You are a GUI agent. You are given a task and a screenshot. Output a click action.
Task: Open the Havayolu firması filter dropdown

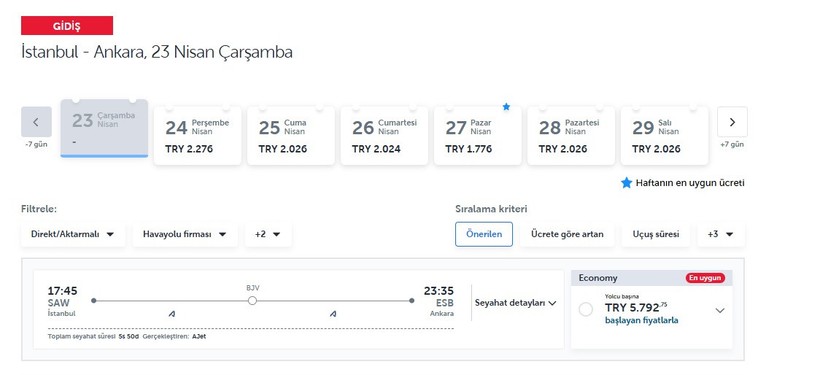(x=185, y=234)
